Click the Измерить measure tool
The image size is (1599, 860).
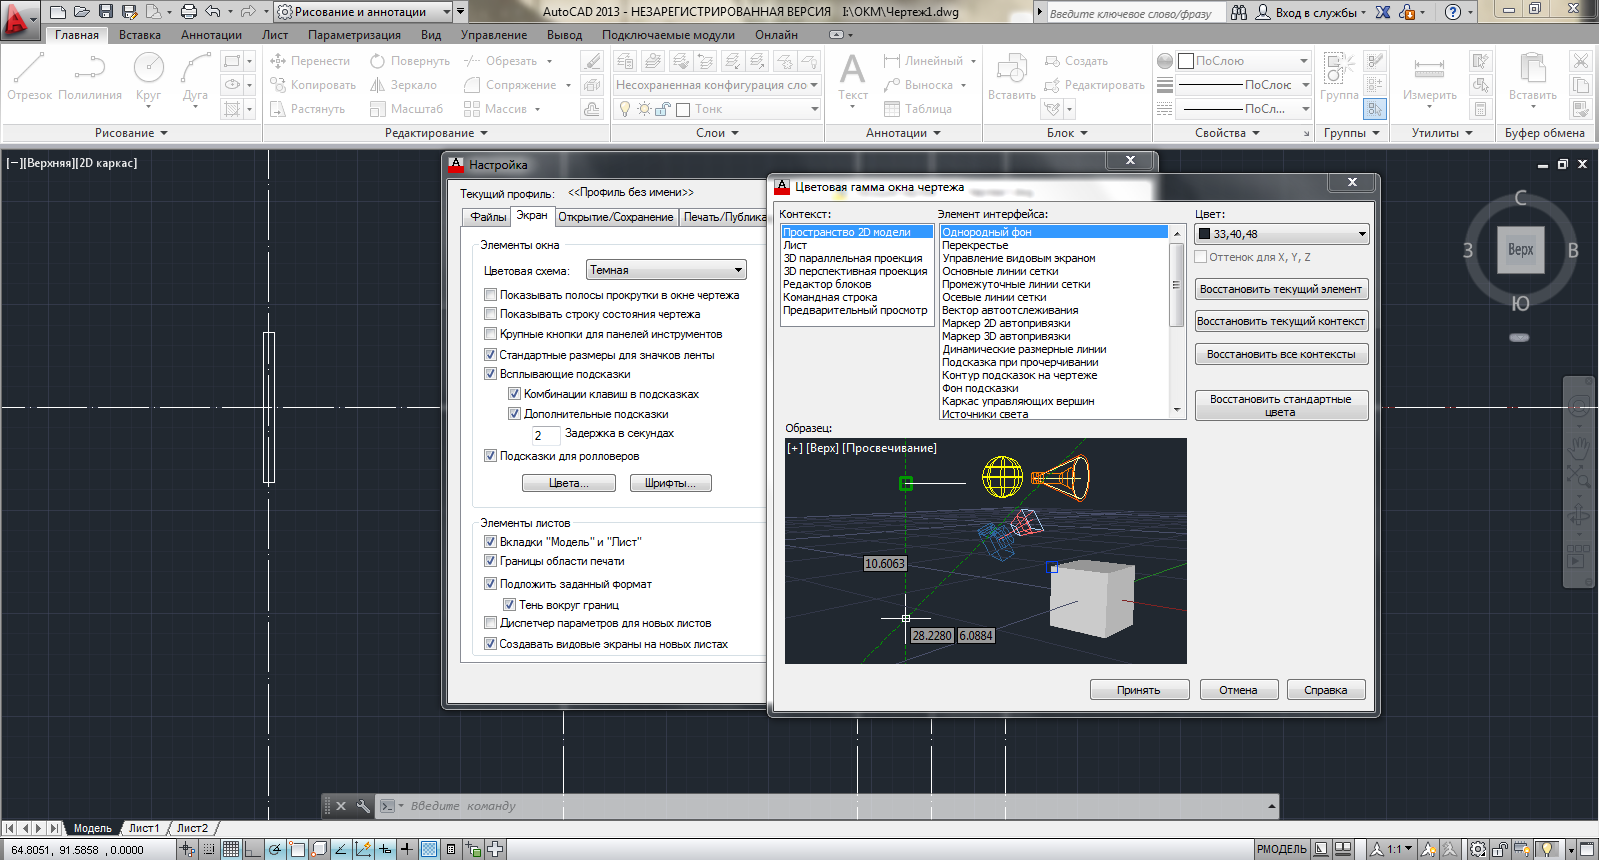[1429, 77]
